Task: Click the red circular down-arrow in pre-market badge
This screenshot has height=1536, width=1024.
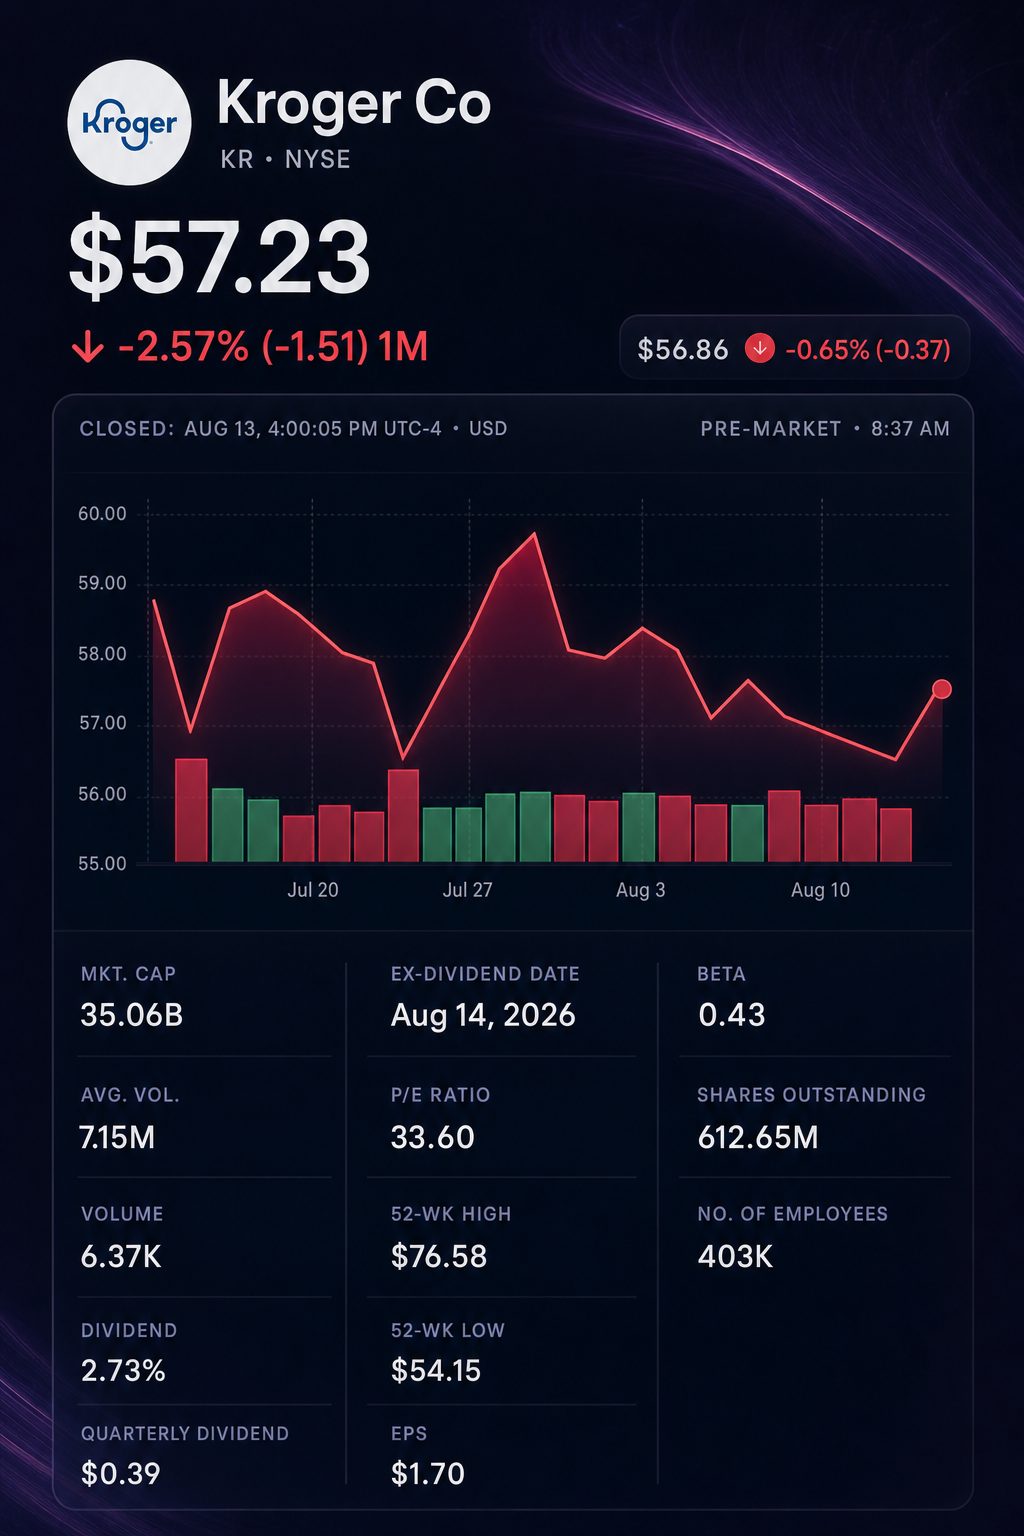Action: pyautogui.click(x=760, y=349)
